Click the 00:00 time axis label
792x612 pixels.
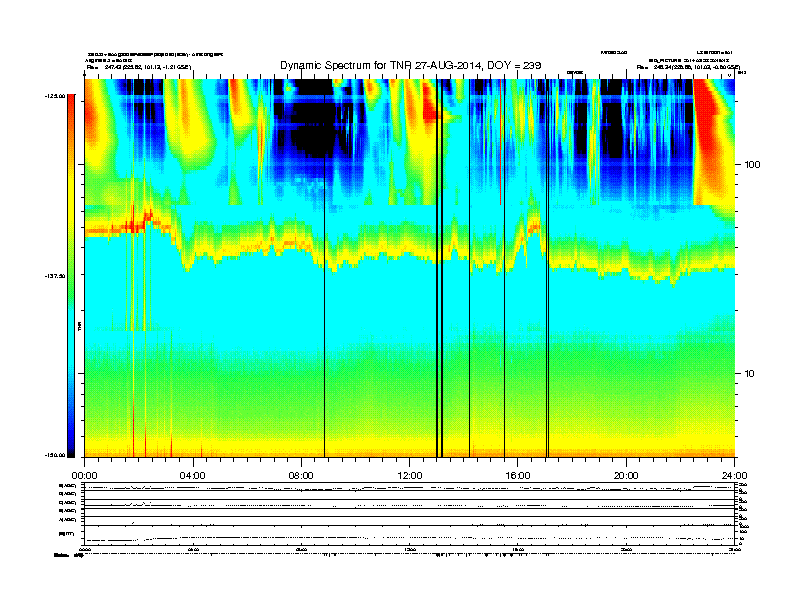pyautogui.click(x=84, y=476)
